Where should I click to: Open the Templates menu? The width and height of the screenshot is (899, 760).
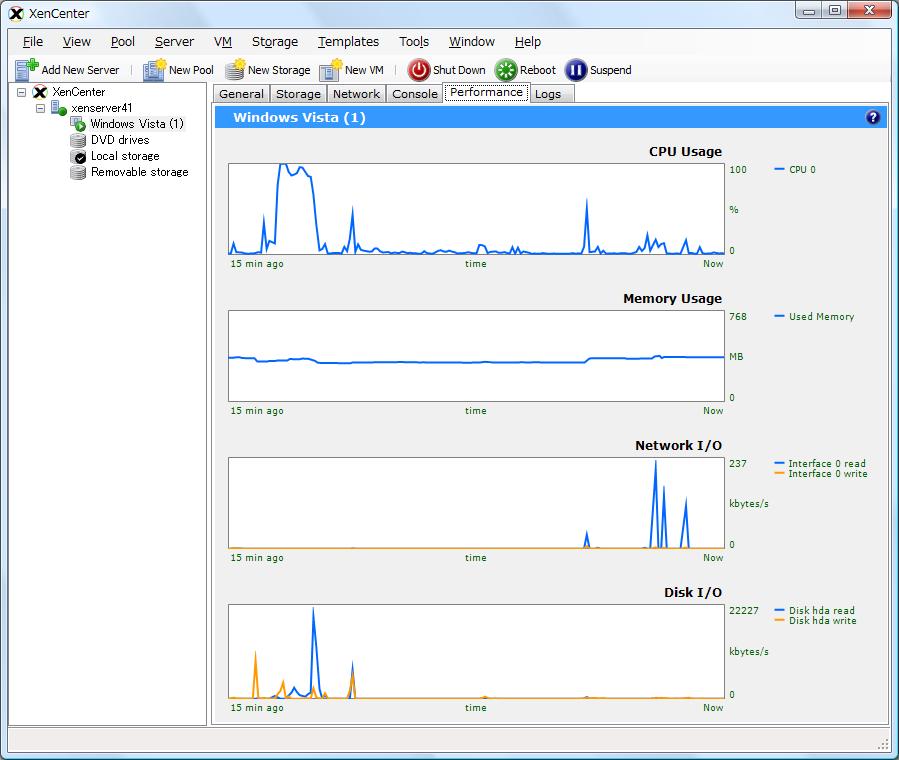click(x=349, y=42)
